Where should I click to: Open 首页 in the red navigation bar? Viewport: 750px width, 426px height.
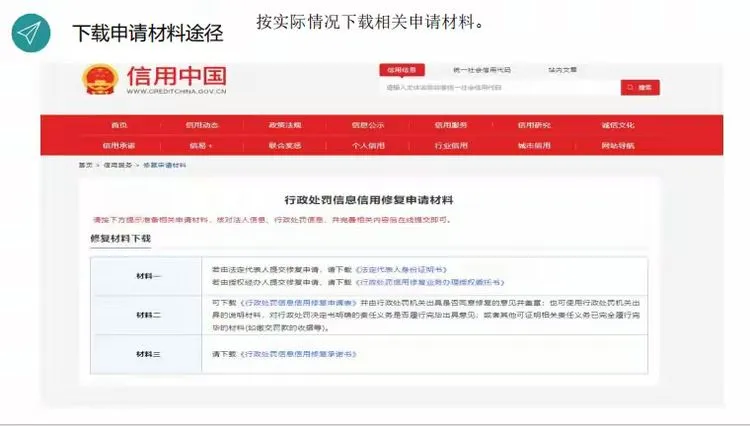click(120, 125)
